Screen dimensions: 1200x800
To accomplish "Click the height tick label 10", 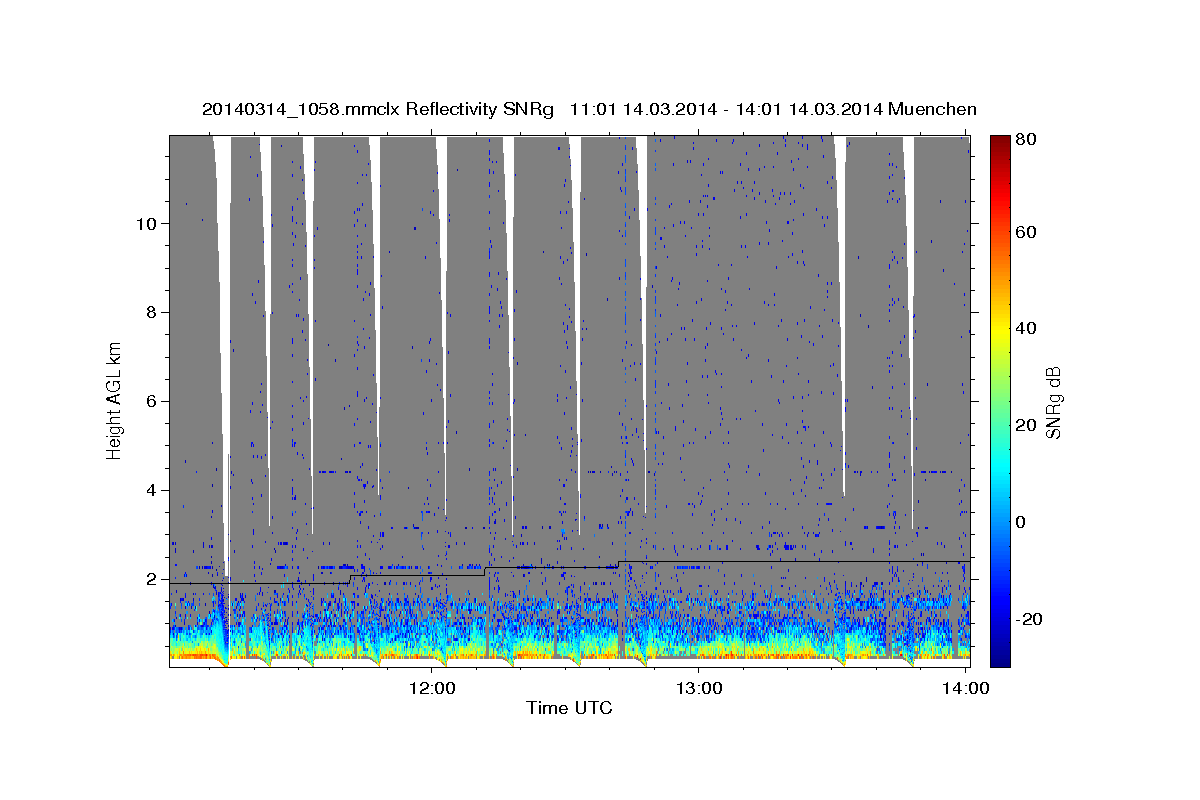I will [x=148, y=223].
